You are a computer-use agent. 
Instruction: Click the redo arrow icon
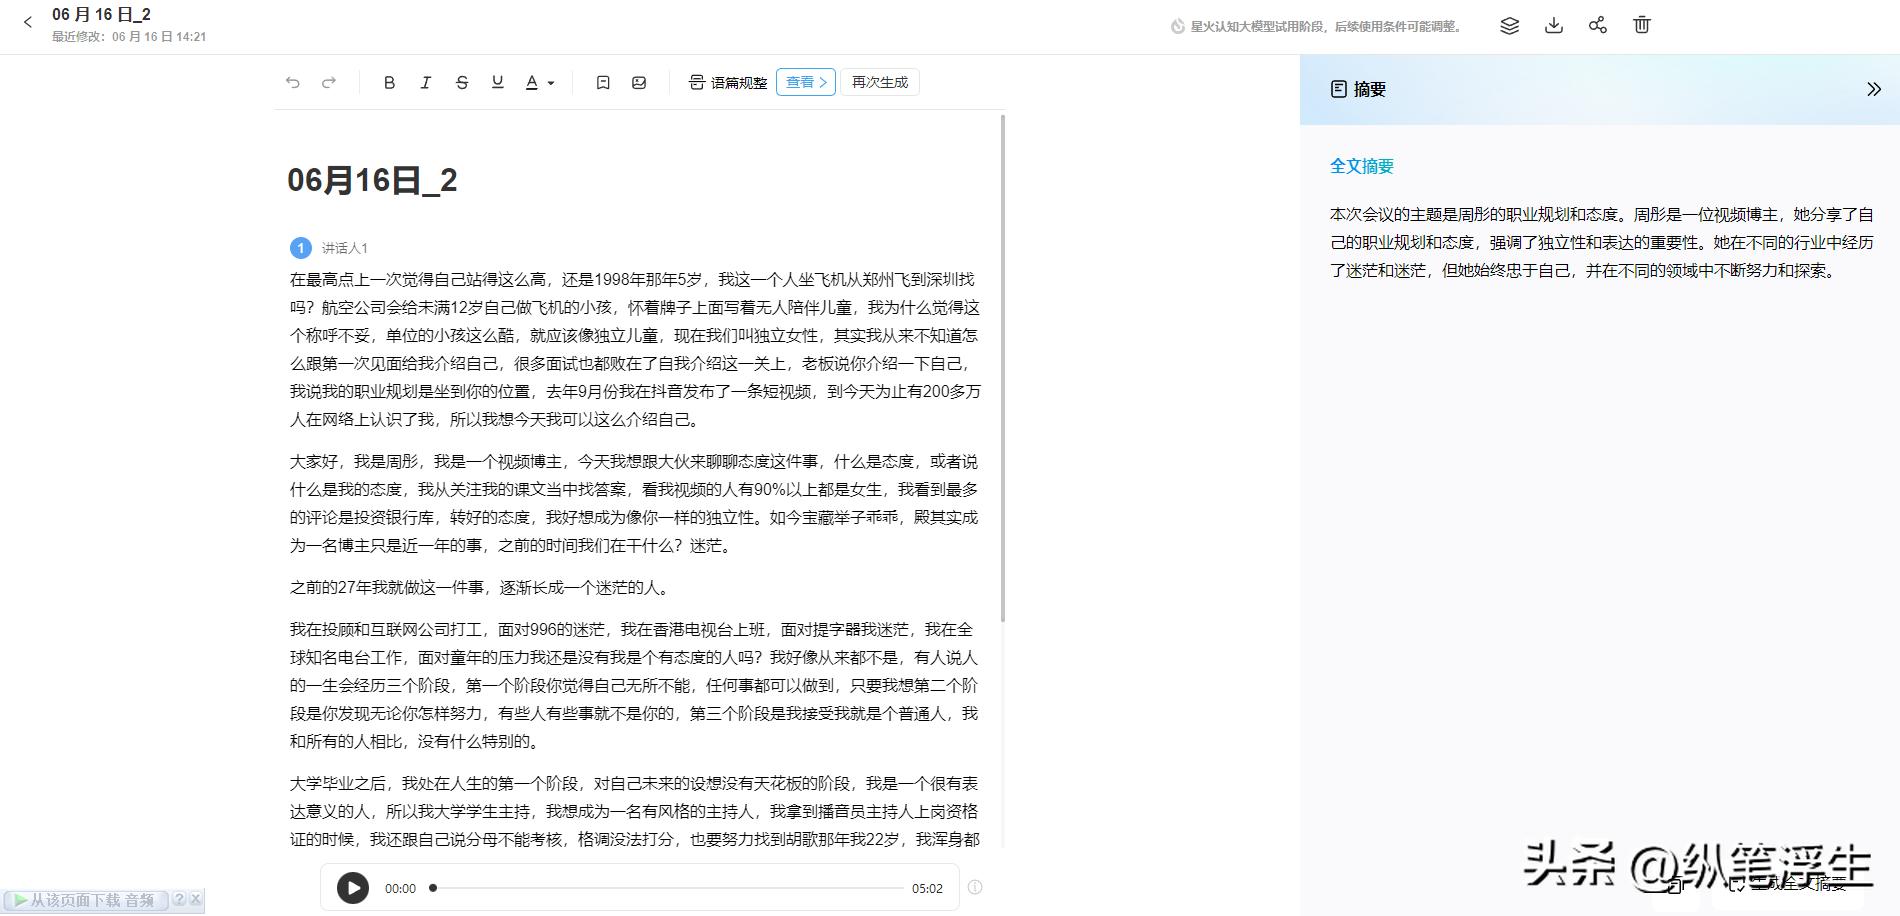pyautogui.click(x=329, y=83)
